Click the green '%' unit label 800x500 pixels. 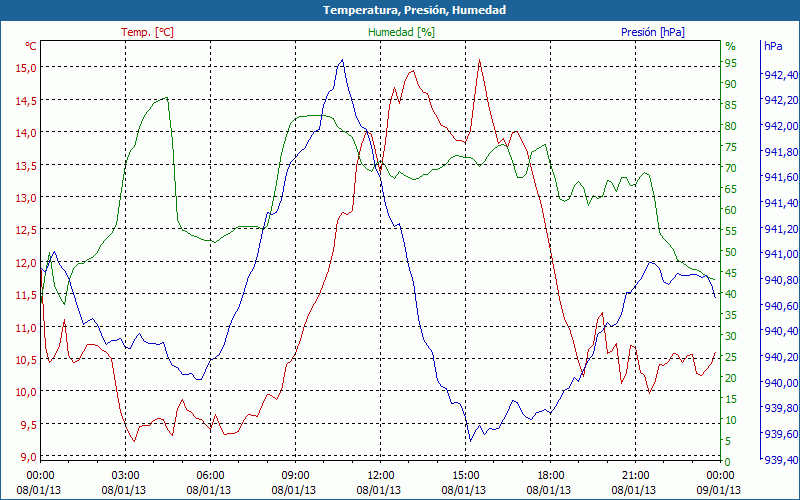point(731,46)
